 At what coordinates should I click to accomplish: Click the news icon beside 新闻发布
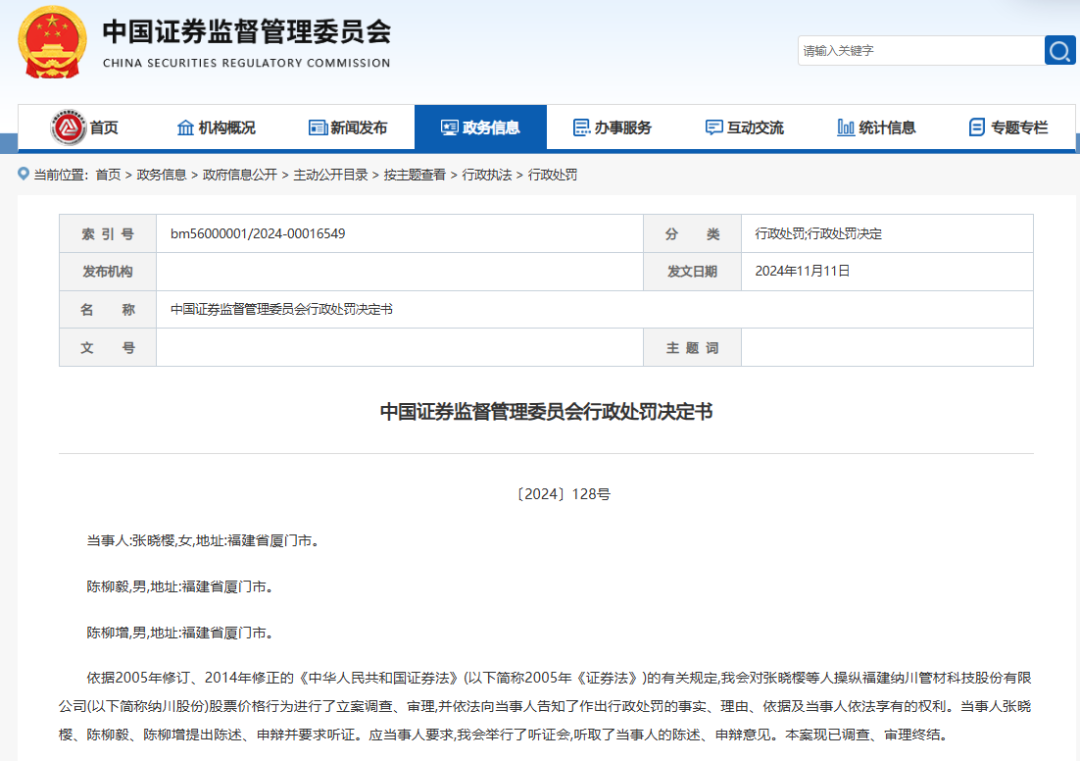point(318,128)
